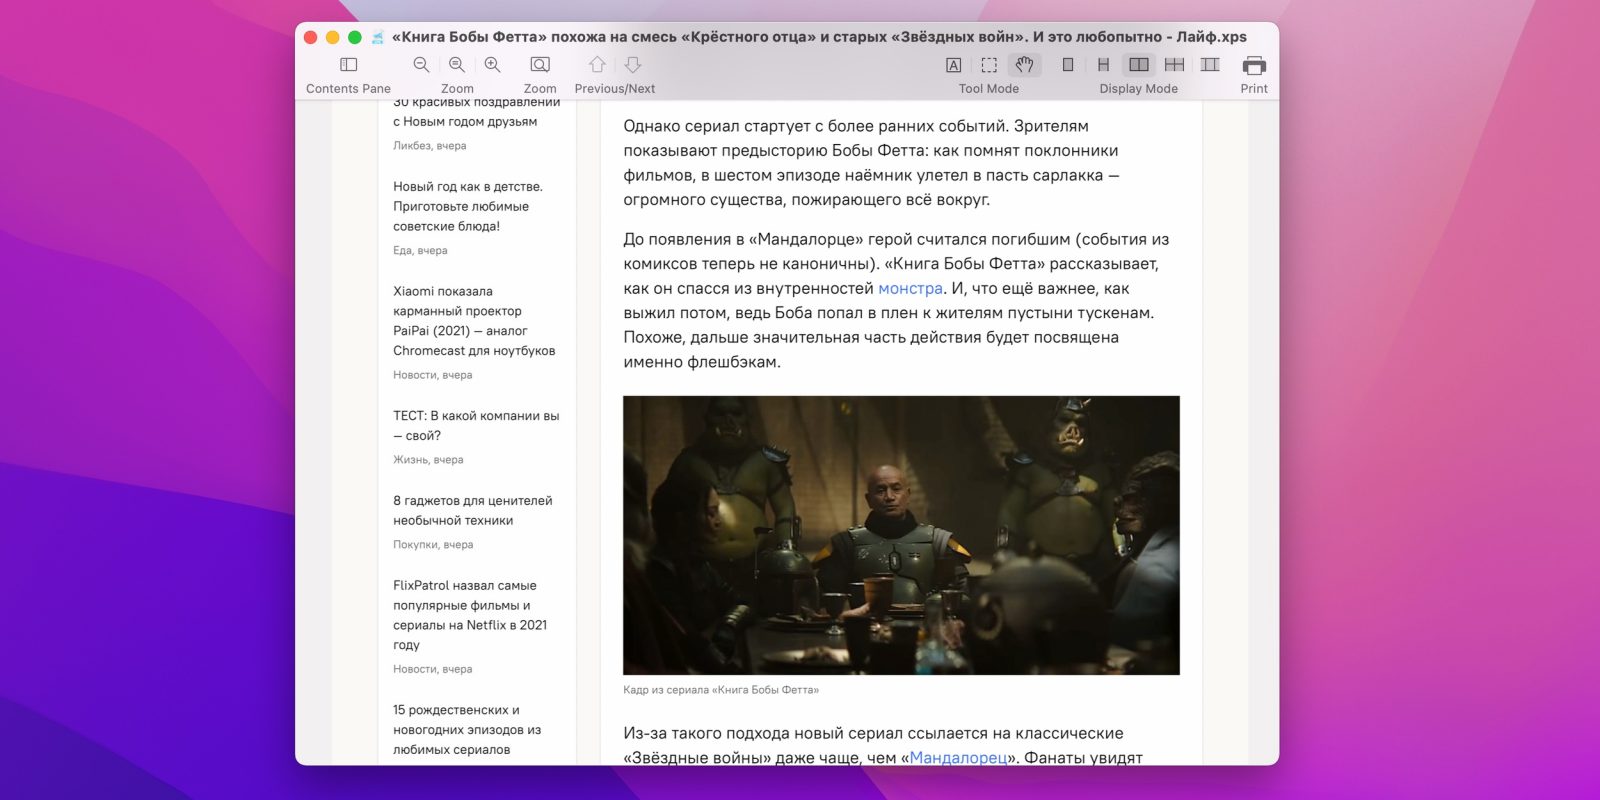Click paragraph starting 'До появления в «Мандалорце»'
Screen dimensions: 1600x800
point(896,301)
